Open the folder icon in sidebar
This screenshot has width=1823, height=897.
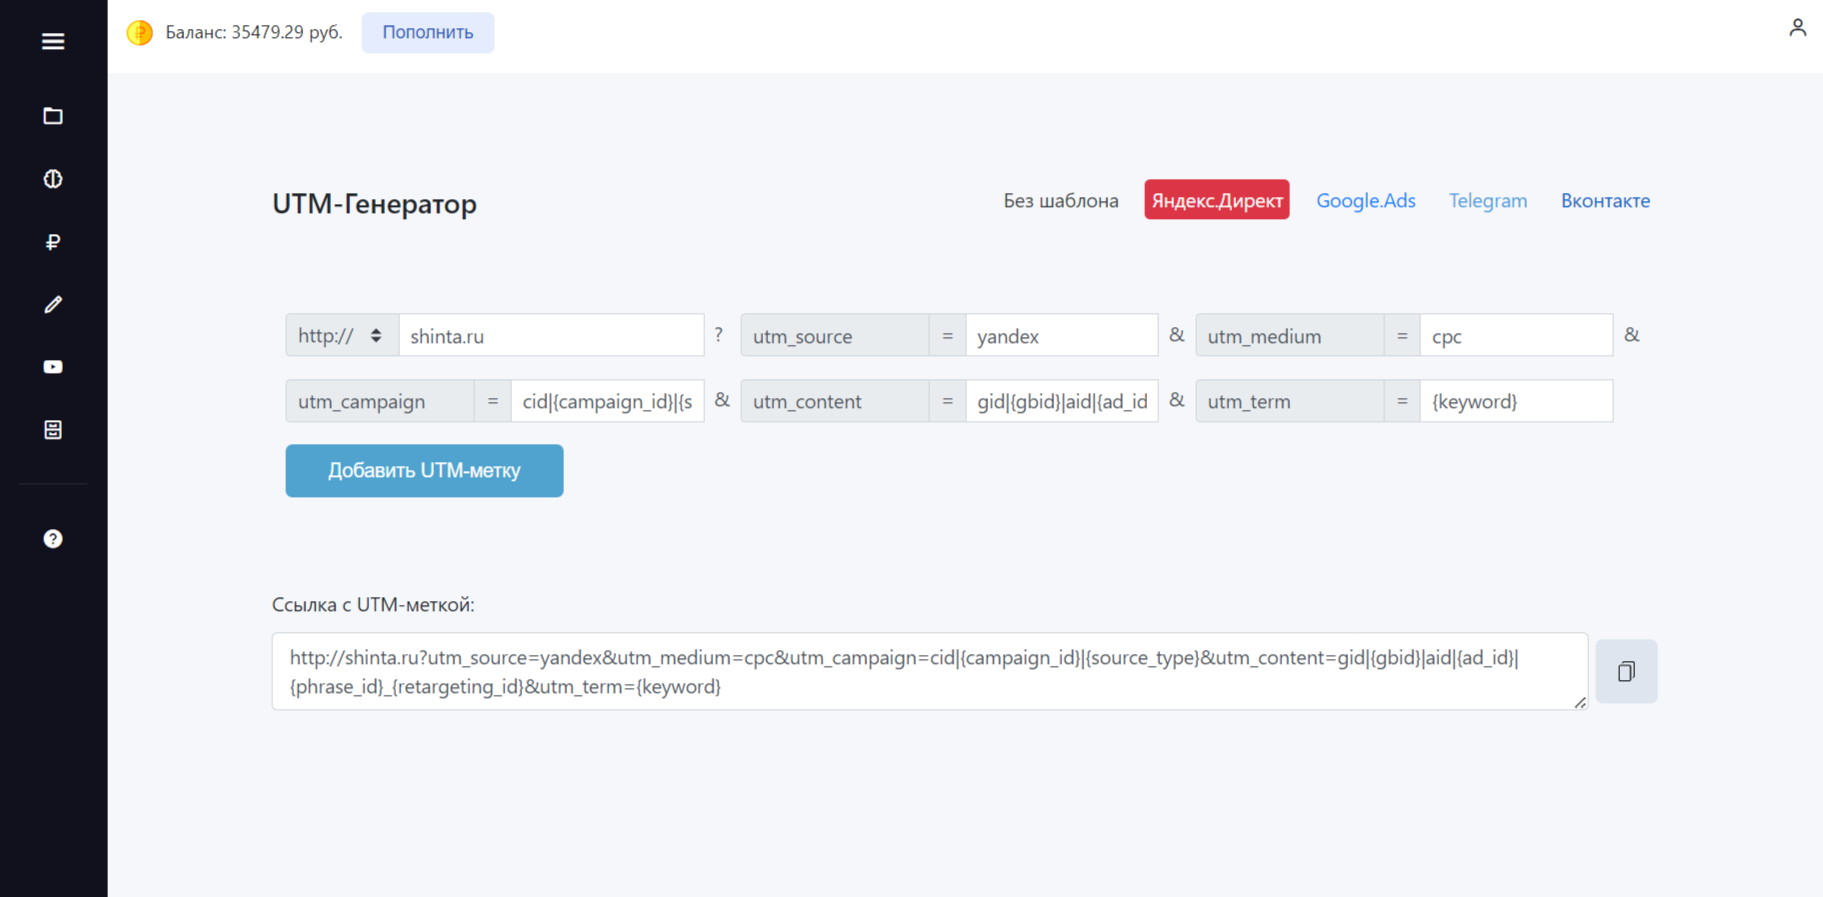[x=53, y=116]
